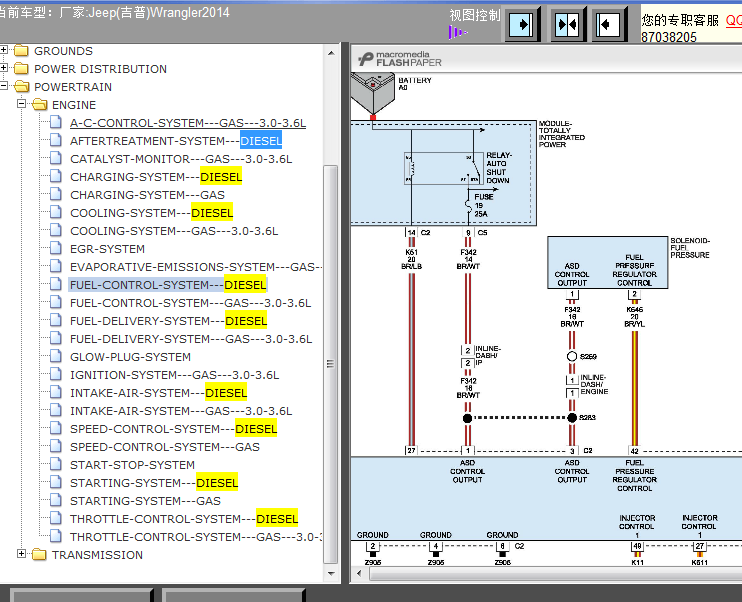This screenshot has height=602, width=742.
Task: Select the POWER DISTRIBUTION folder label
Action: click(100, 69)
